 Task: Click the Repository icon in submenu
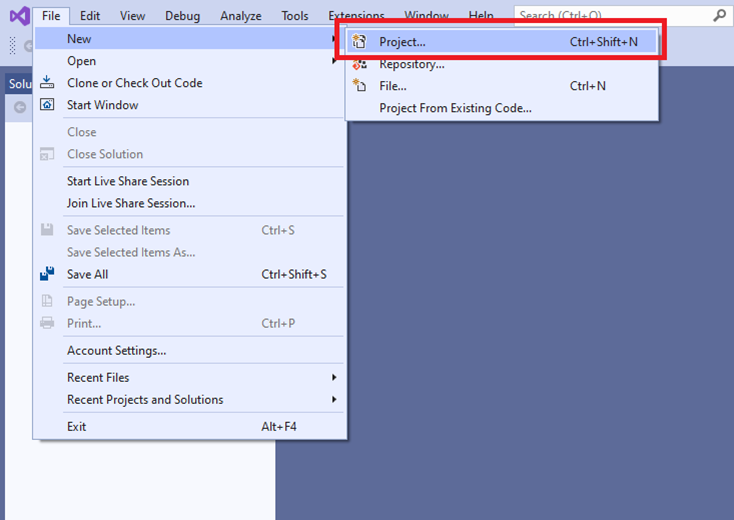tap(360, 64)
